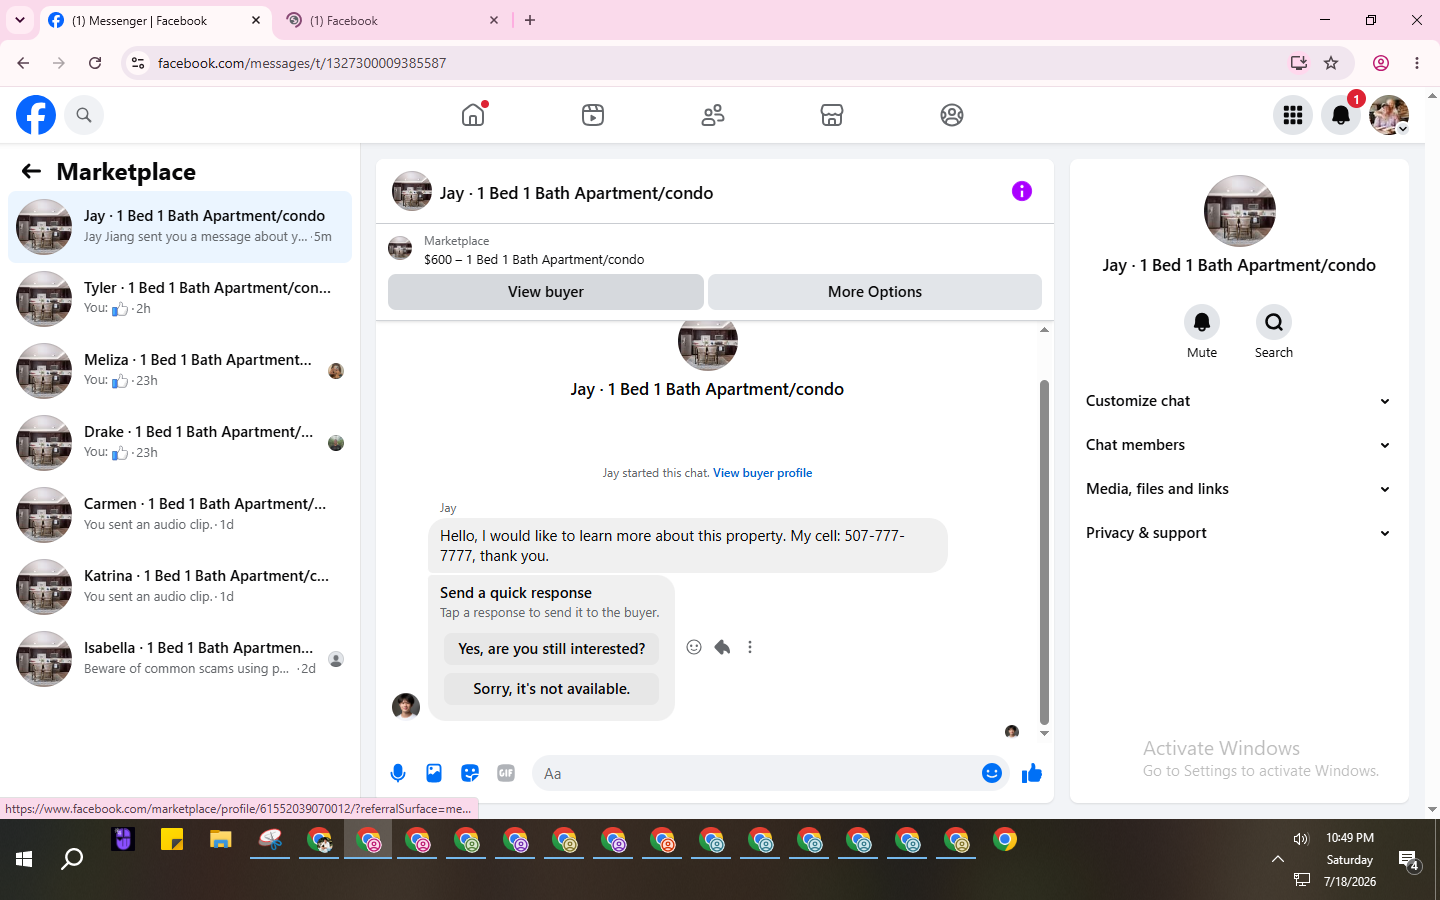This screenshot has width=1440, height=900.
Task: Reload the page
Action: point(95,63)
